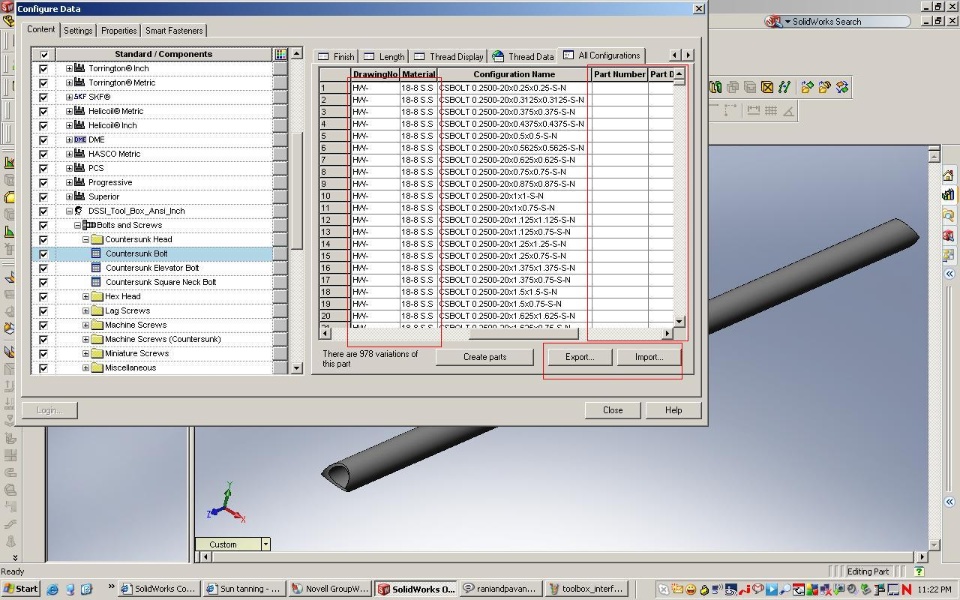Click the configurations table horizontal scrollbar thumb
The height and width of the screenshot is (600, 960).
[x=523, y=334]
